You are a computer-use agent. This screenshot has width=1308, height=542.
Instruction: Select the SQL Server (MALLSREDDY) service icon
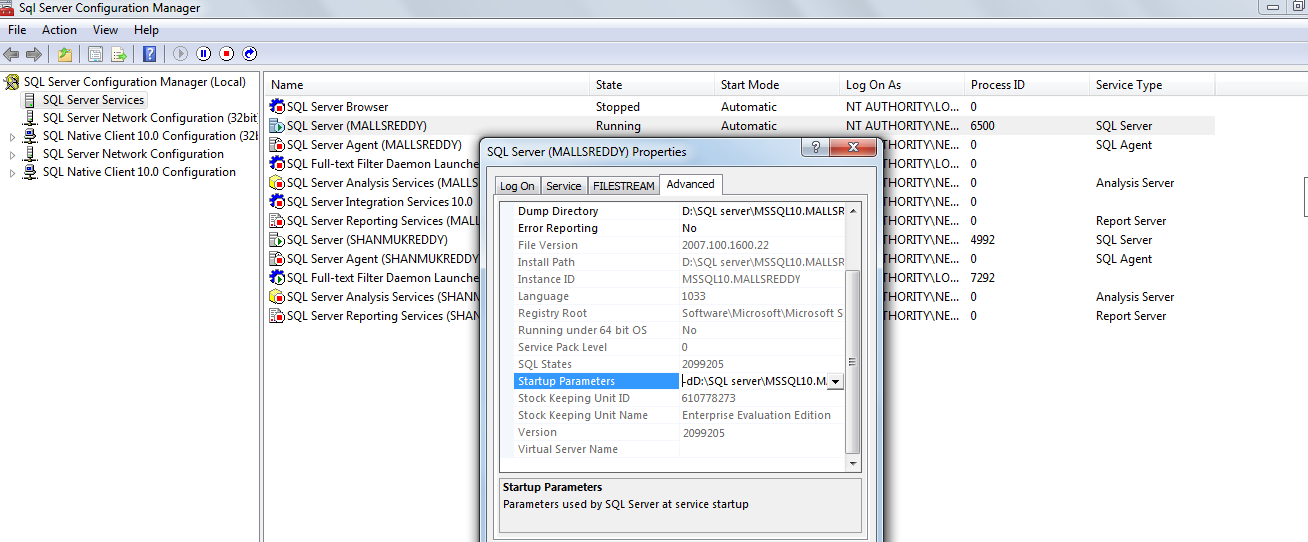(x=277, y=126)
